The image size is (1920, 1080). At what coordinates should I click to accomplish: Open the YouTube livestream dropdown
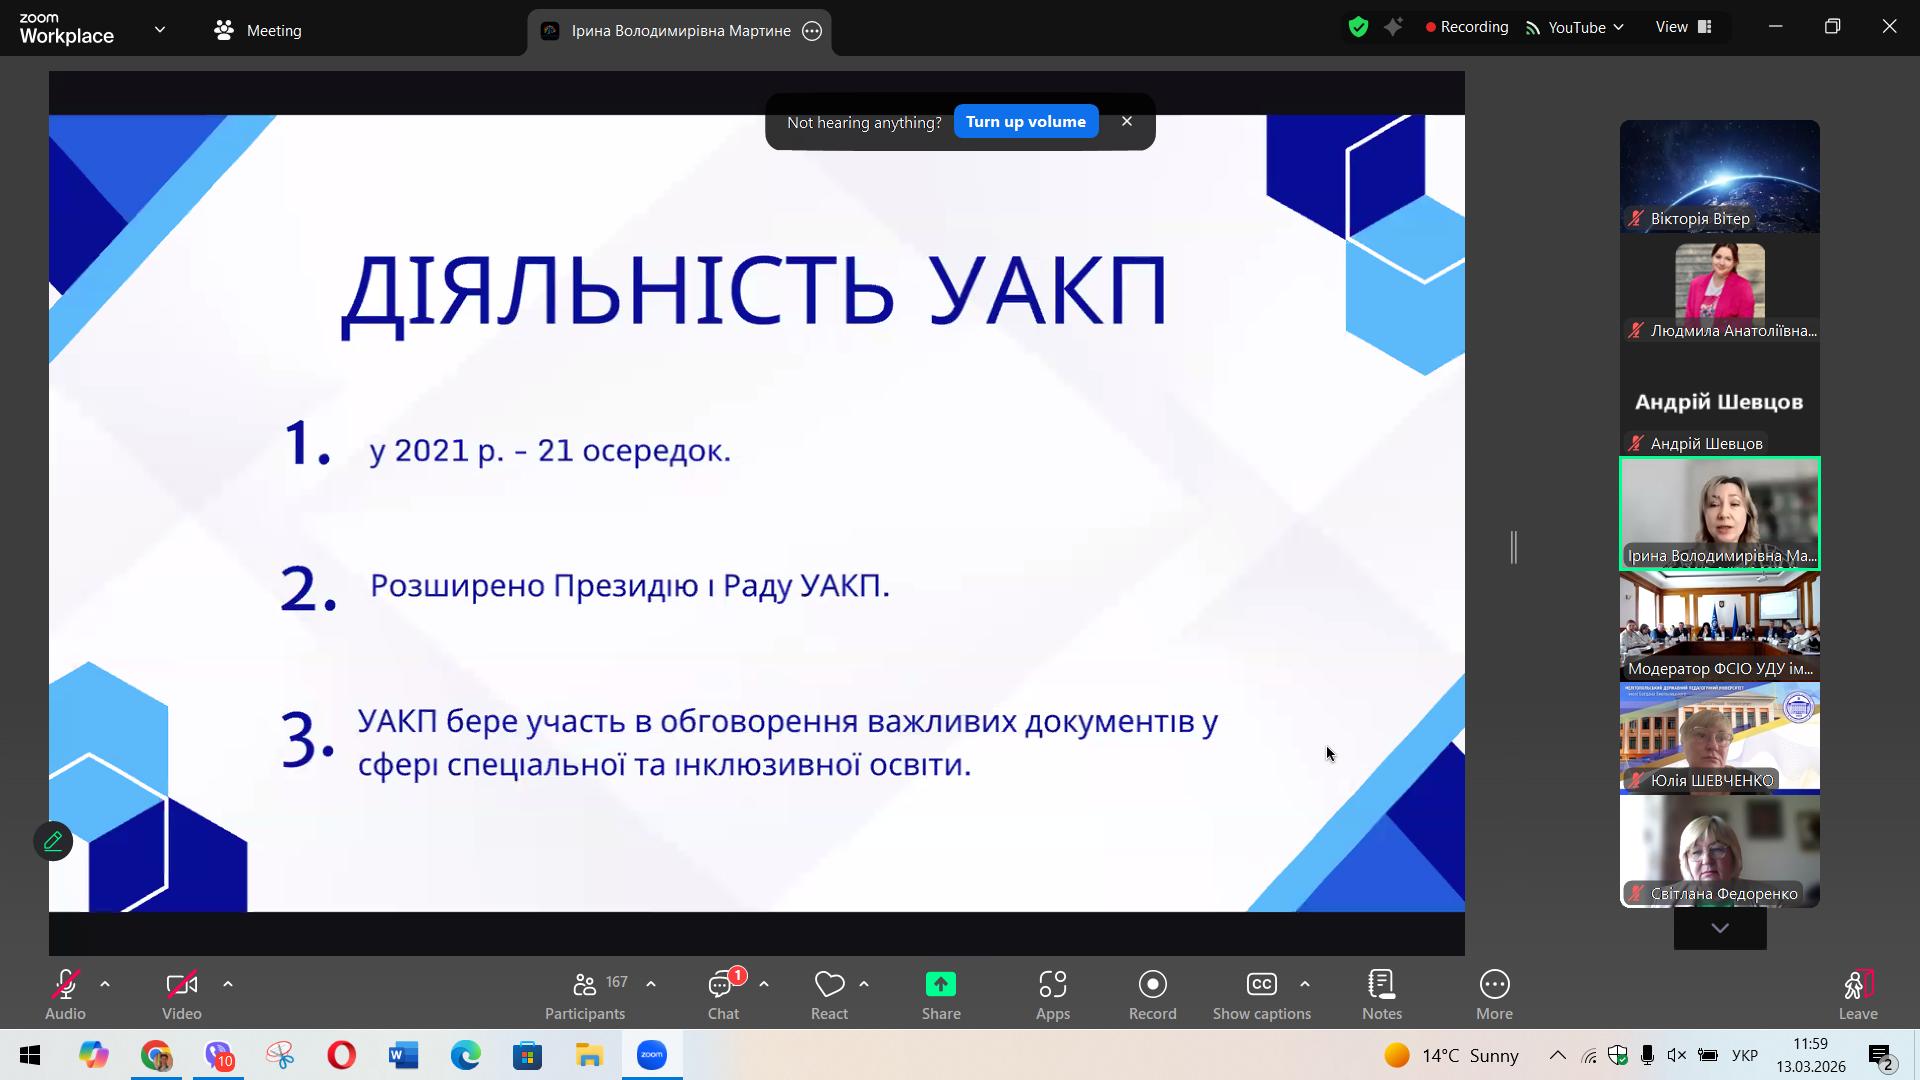tap(1575, 27)
